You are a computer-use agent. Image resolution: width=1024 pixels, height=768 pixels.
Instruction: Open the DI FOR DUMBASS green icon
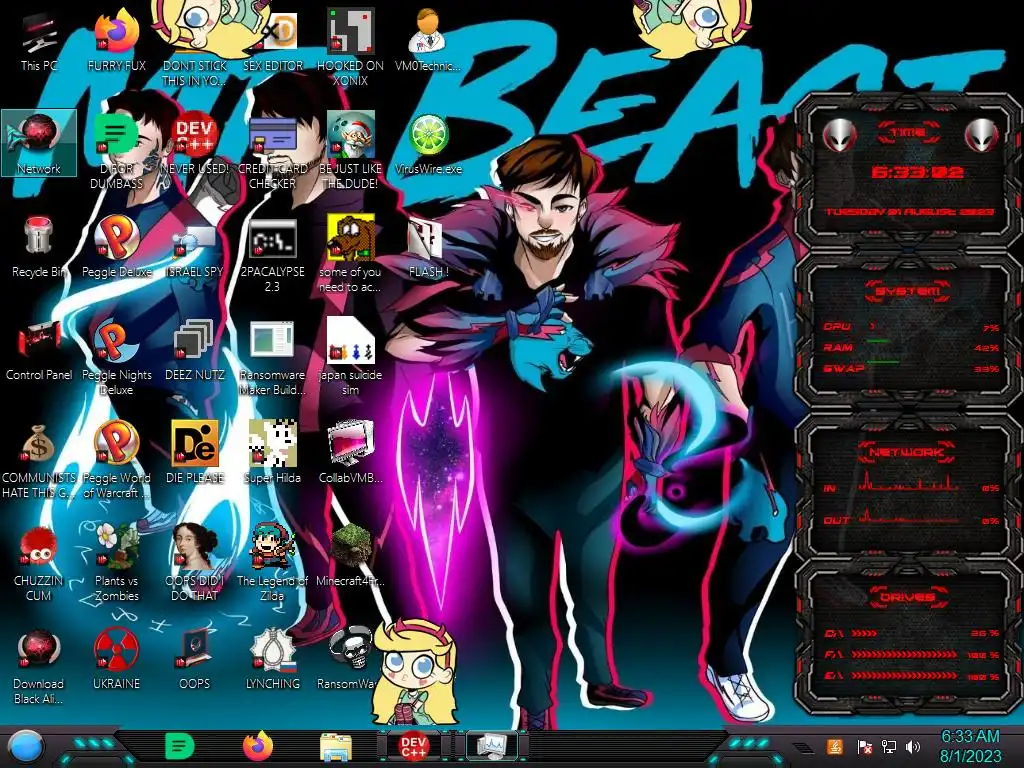[116, 152]
